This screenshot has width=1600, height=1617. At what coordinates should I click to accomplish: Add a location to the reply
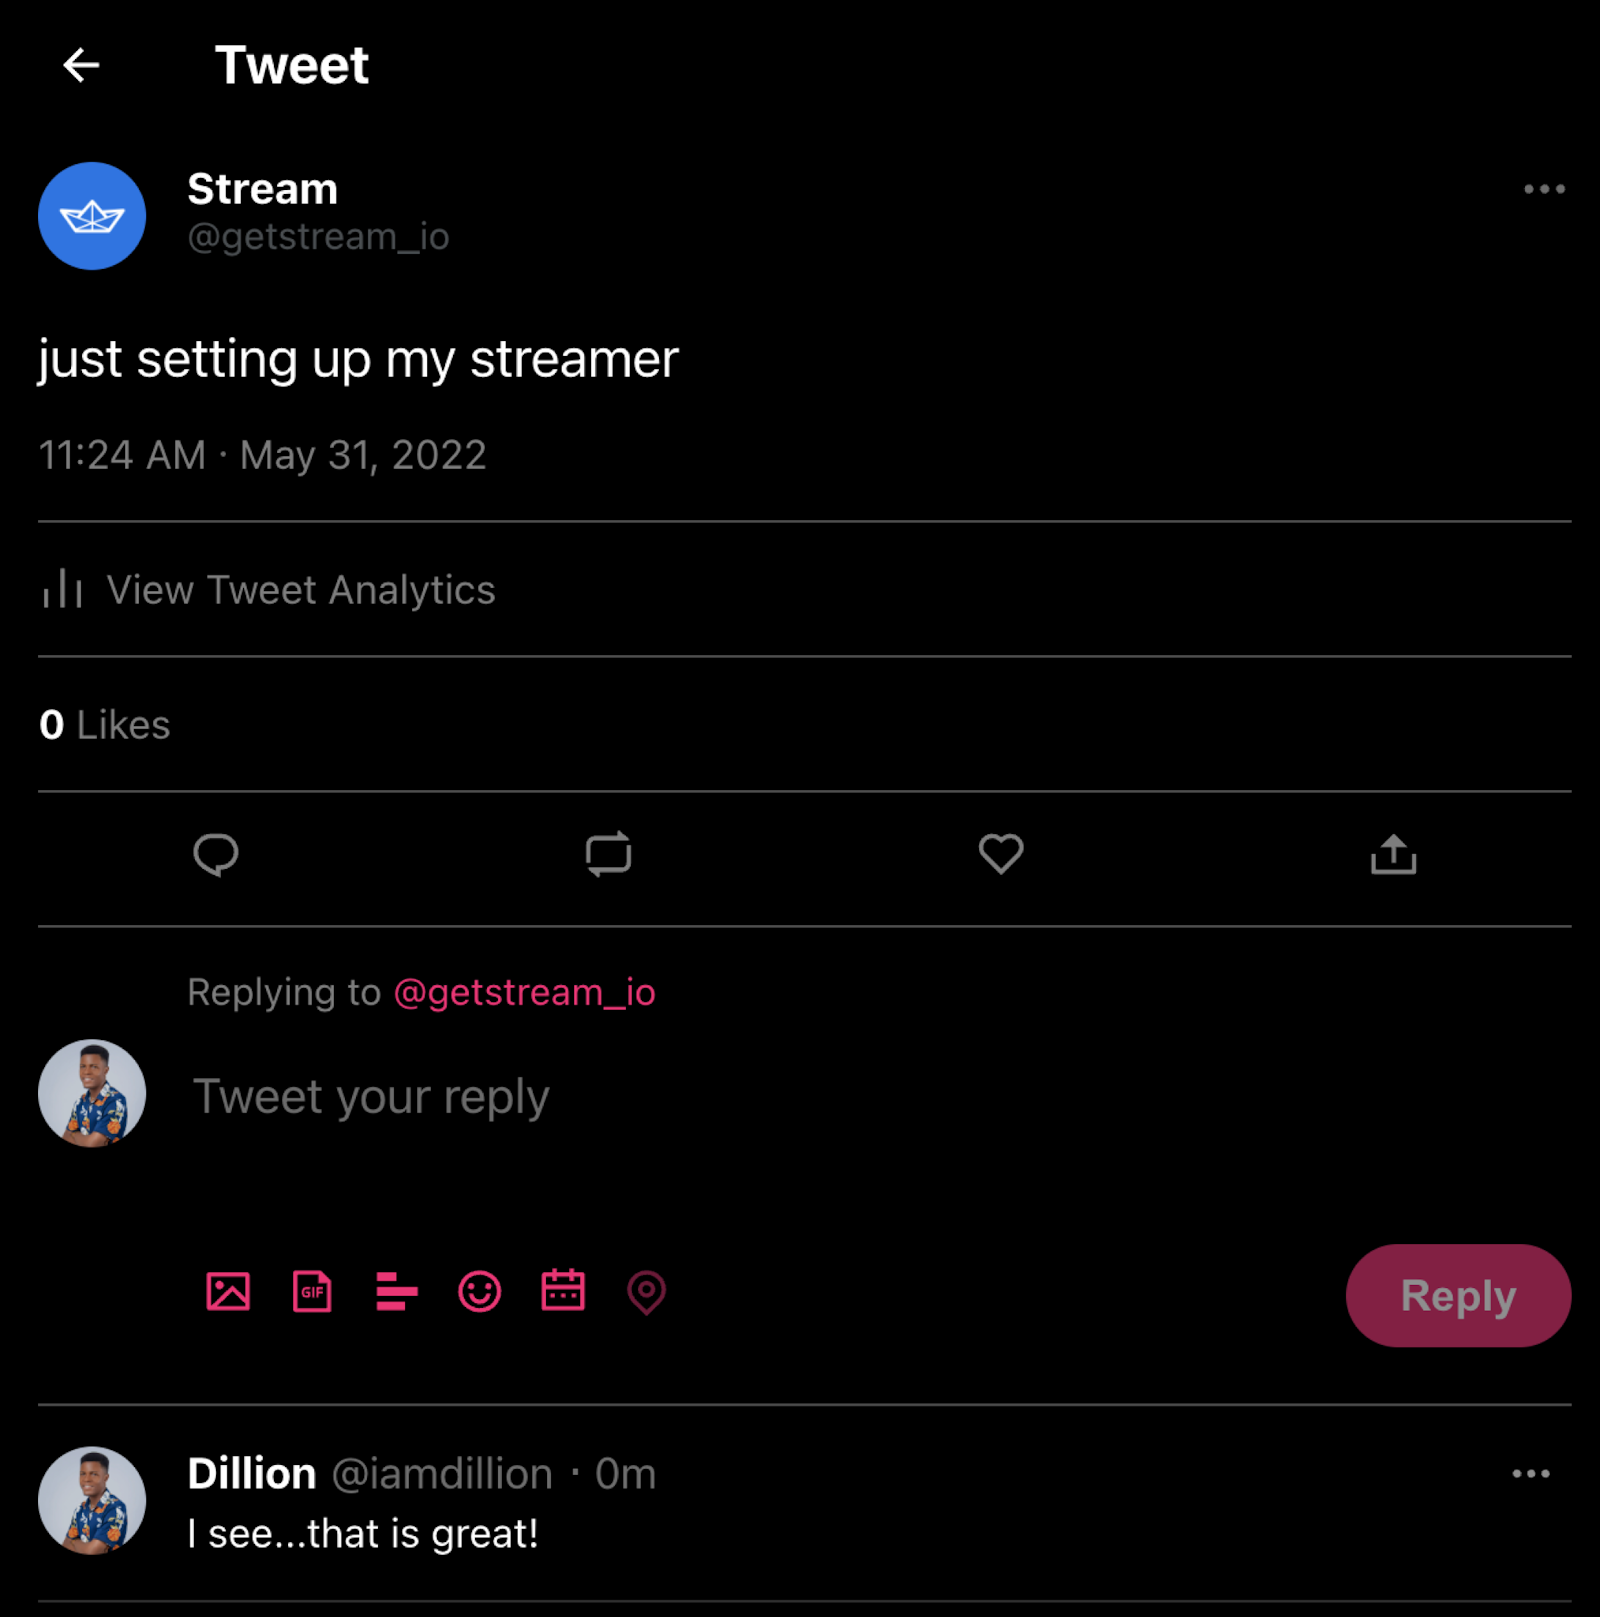click(647, 1292)
